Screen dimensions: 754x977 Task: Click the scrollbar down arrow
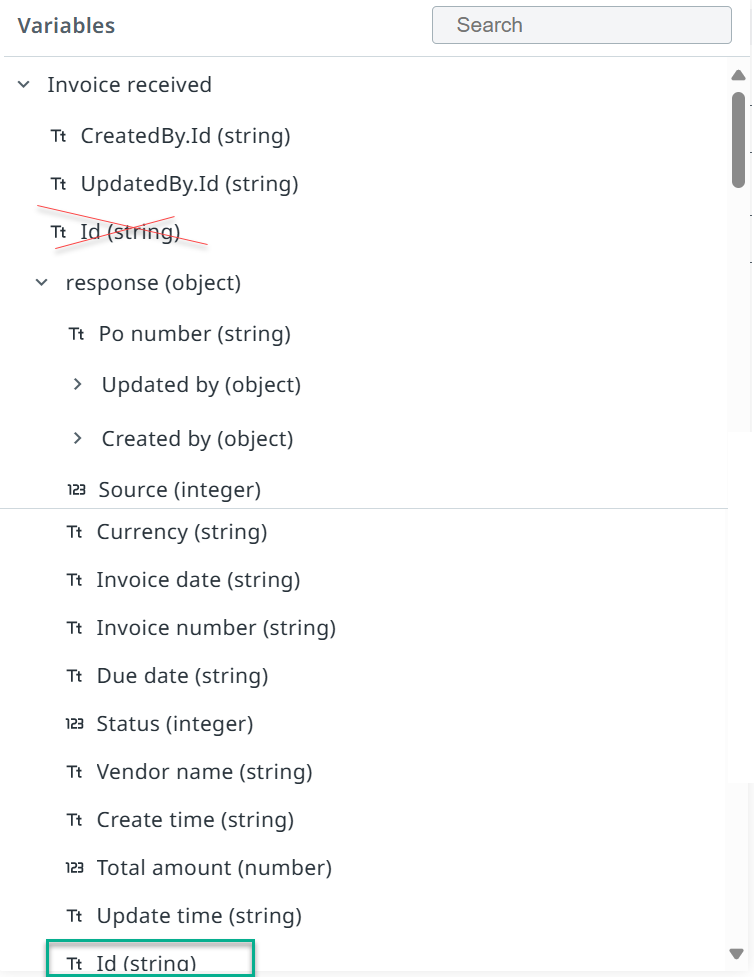(x=737, y=953)
